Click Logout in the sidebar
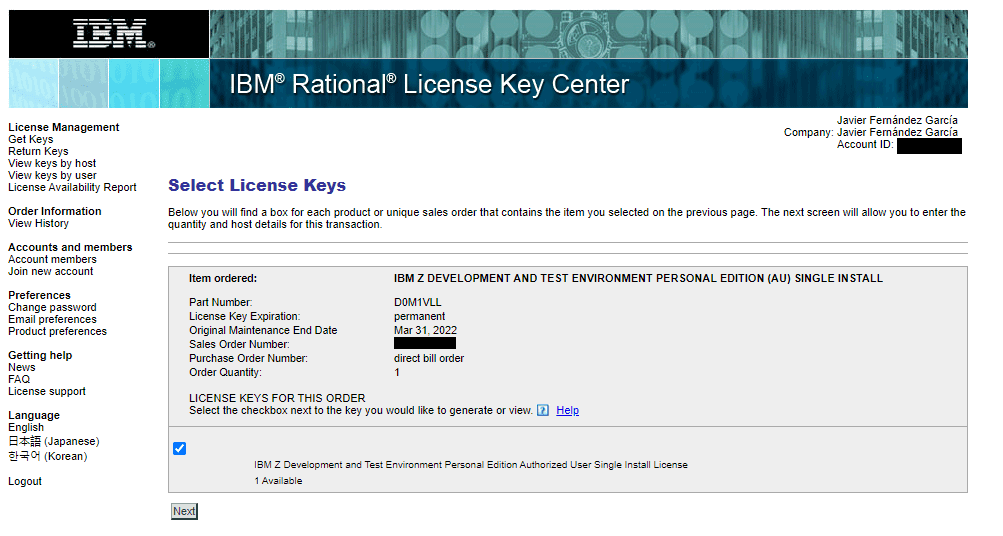 [25, 481]
